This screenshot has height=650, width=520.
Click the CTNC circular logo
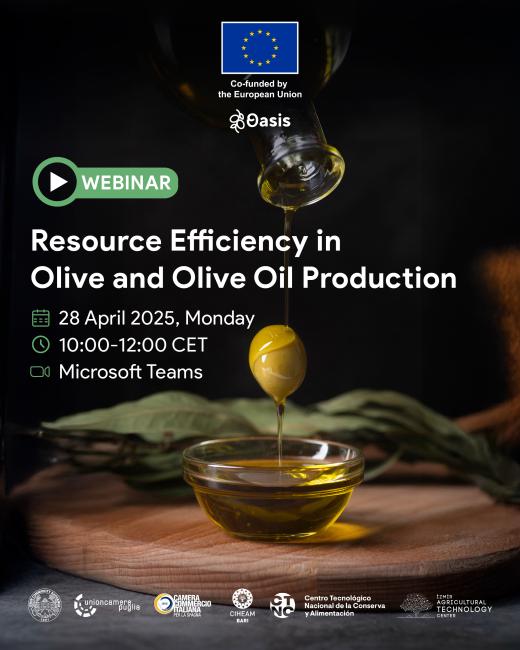(282, 605)
